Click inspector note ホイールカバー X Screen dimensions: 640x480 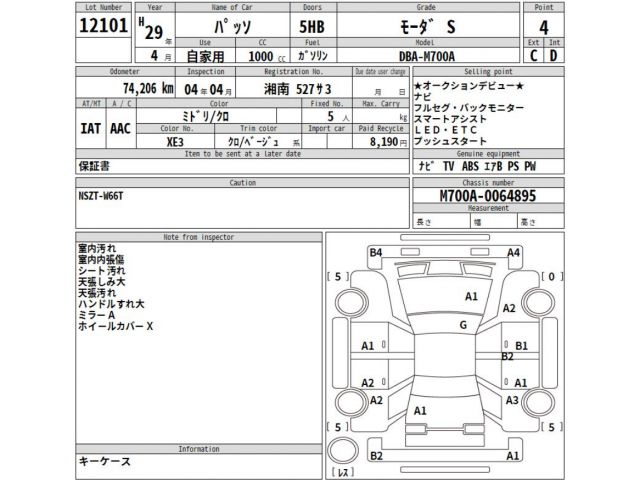coord(116,326)
